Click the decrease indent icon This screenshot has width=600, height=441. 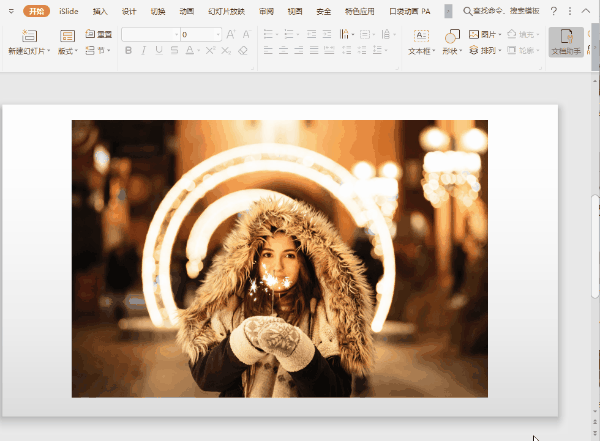[x=311, y=34]
